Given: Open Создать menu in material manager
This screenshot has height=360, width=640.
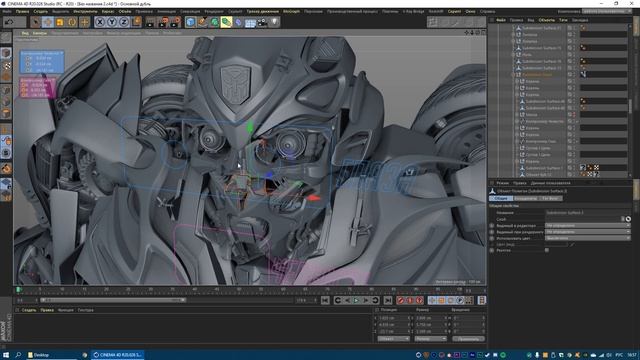Looking at the screenshot, I should point(29,310).
